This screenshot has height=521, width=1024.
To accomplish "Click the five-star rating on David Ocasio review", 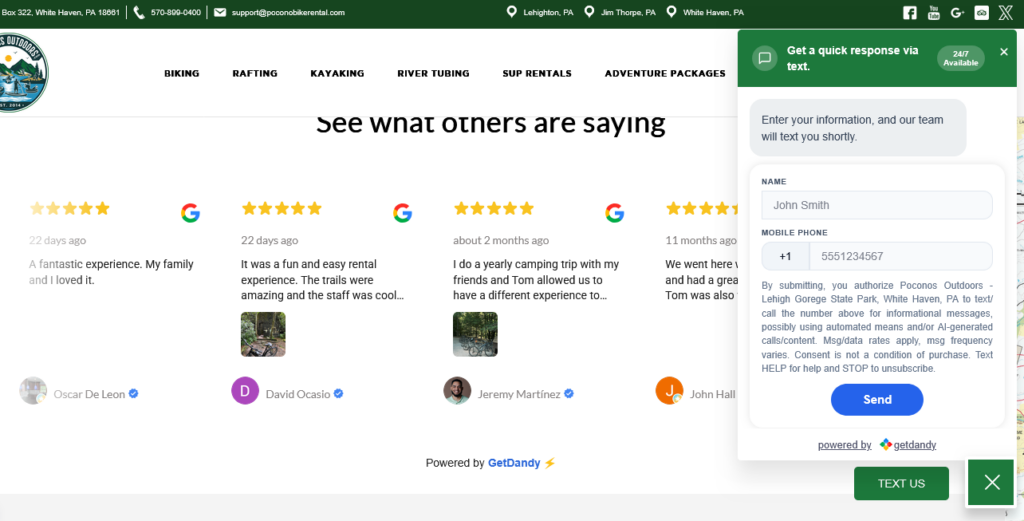I will pos(281,208).
